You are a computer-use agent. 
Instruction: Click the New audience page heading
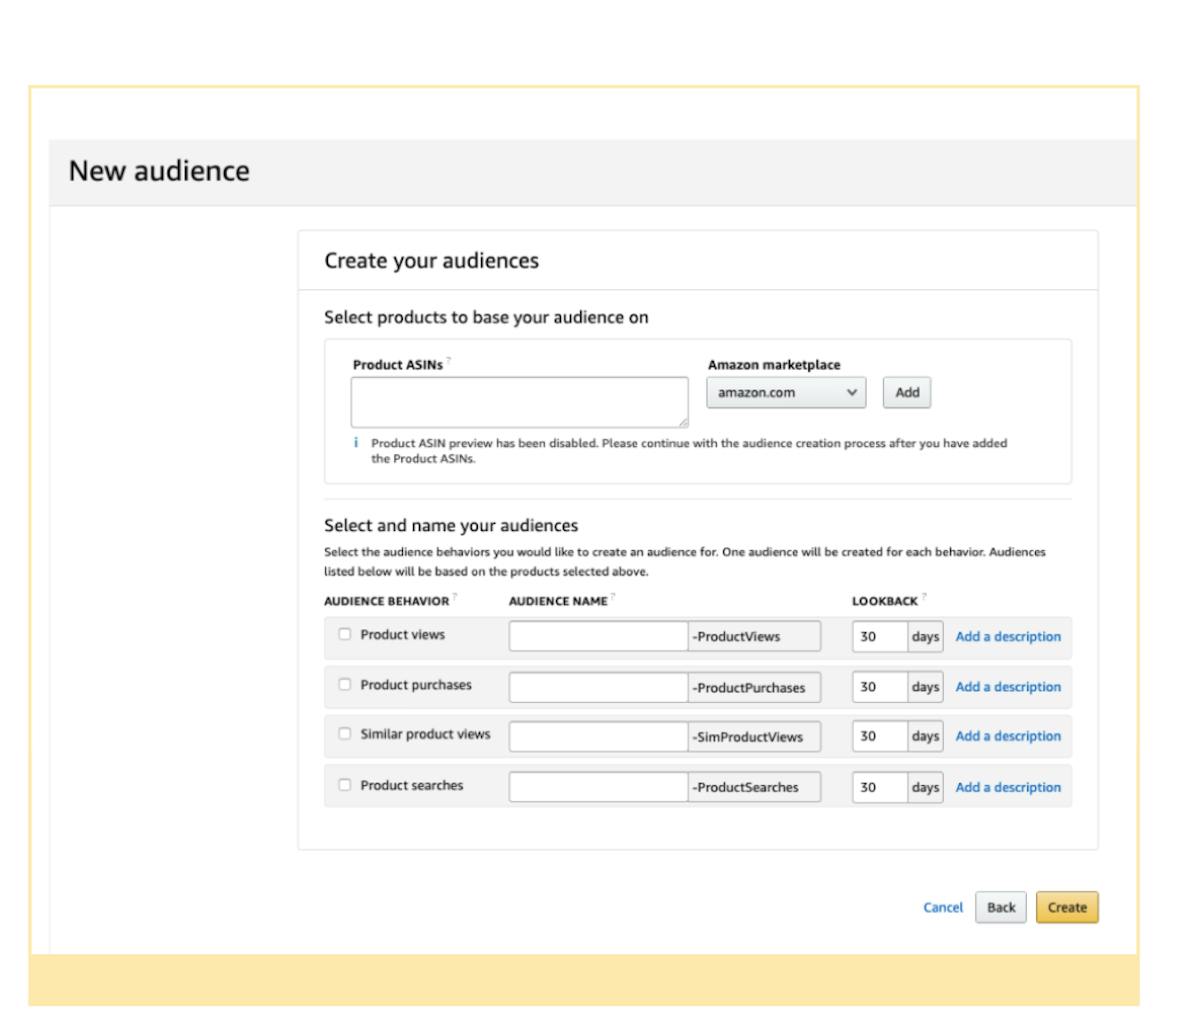pyautogui.click(x=159, y=171)
